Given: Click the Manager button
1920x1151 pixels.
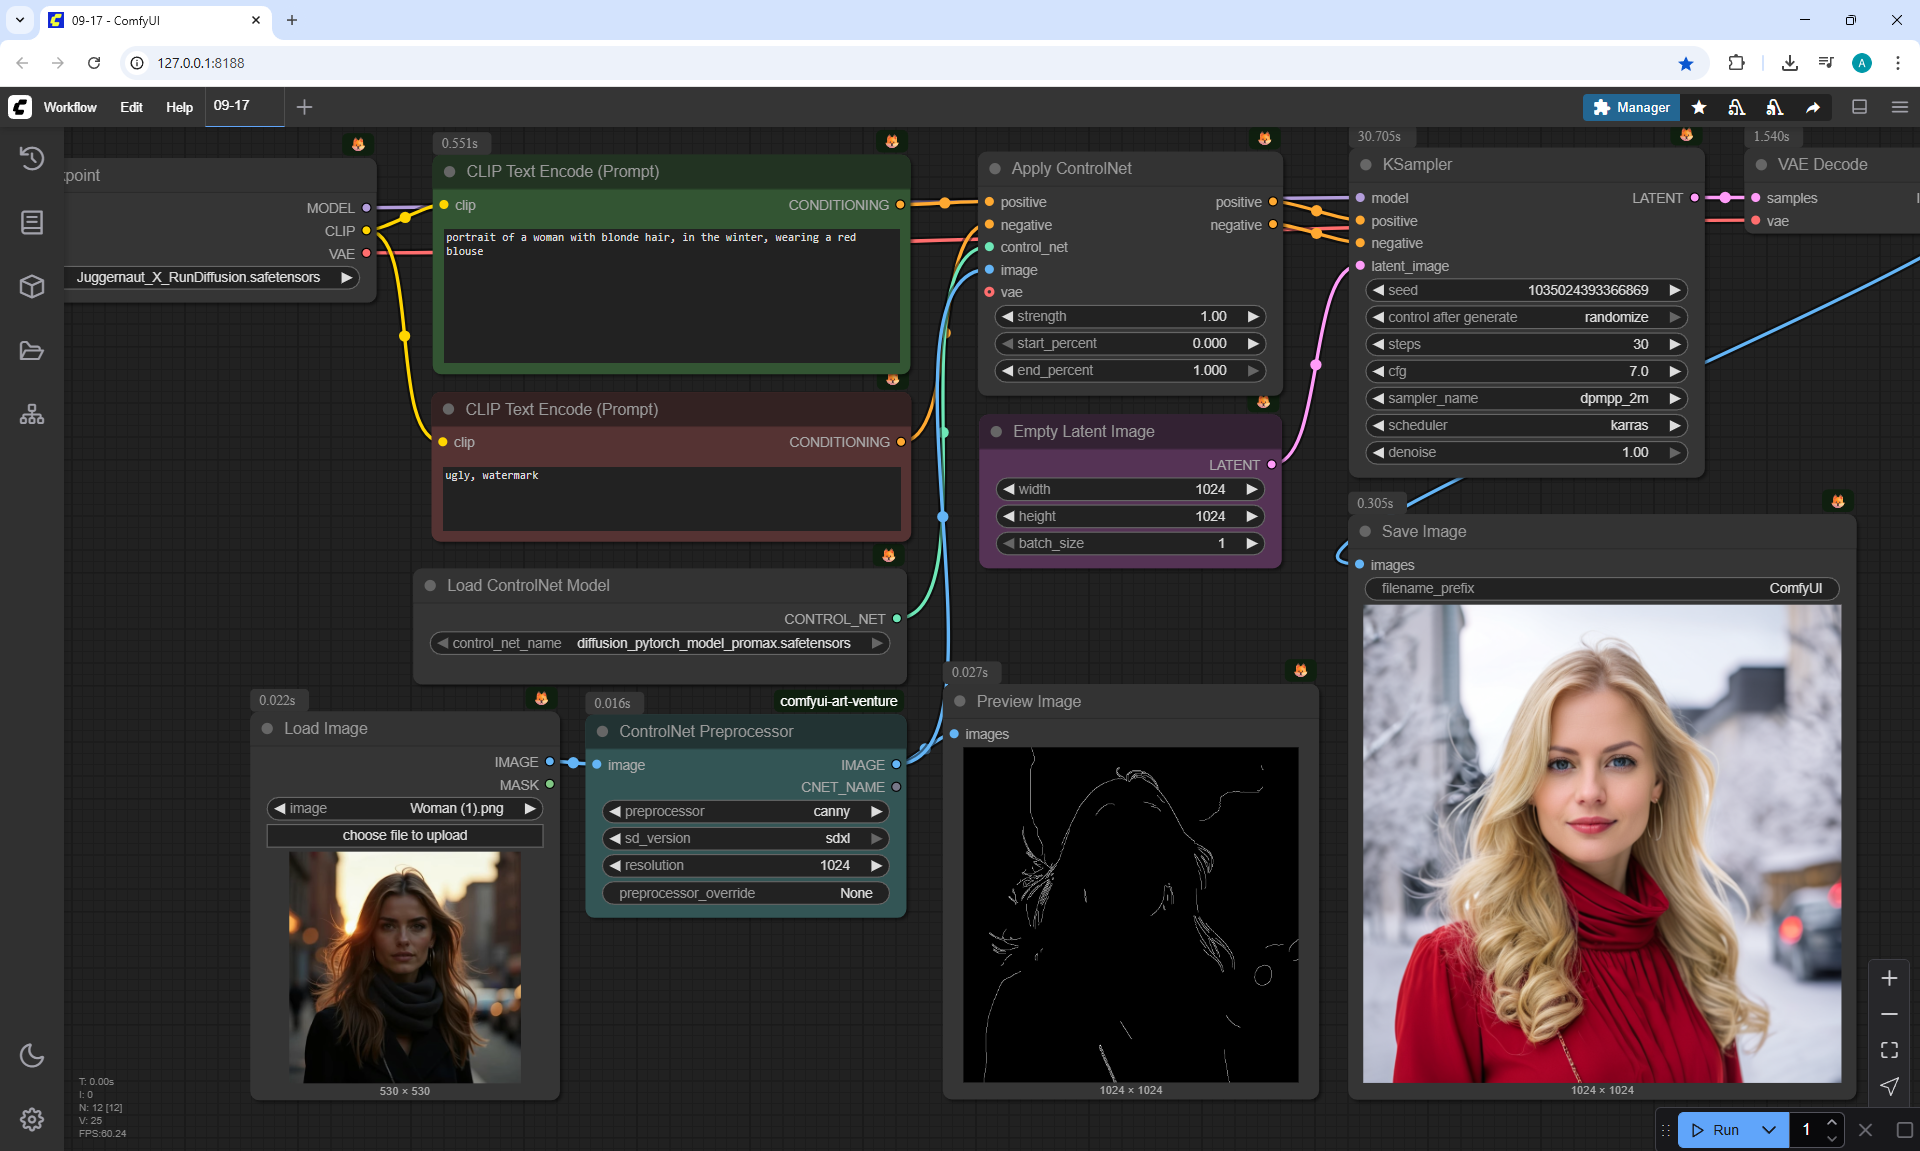Looking at the screenshot, I should 1630,107.
